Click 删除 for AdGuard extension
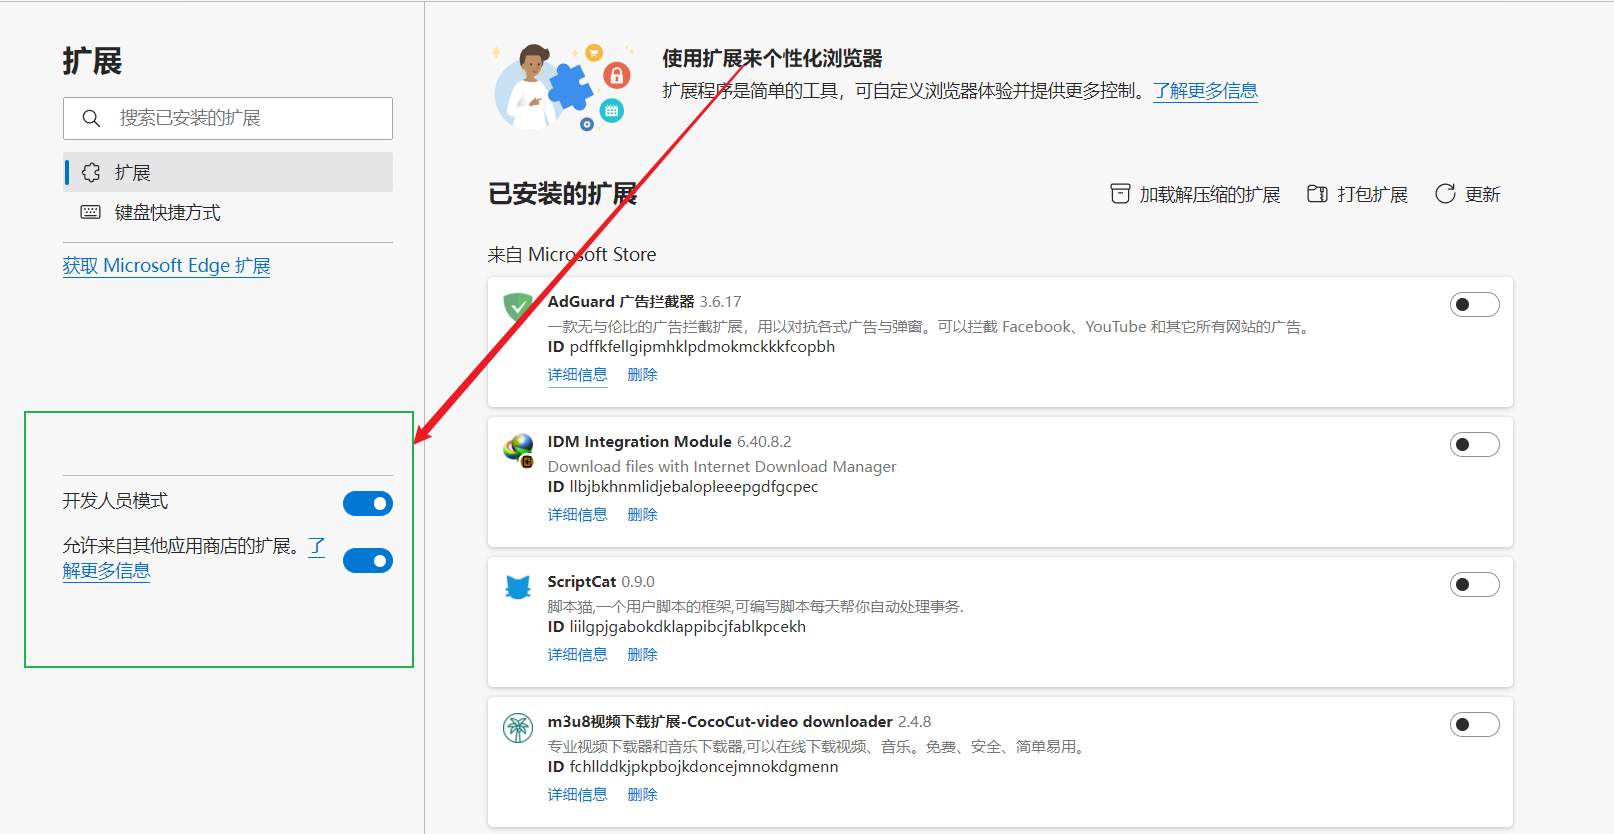The image size is (1614, 834). tap(642, 375)
